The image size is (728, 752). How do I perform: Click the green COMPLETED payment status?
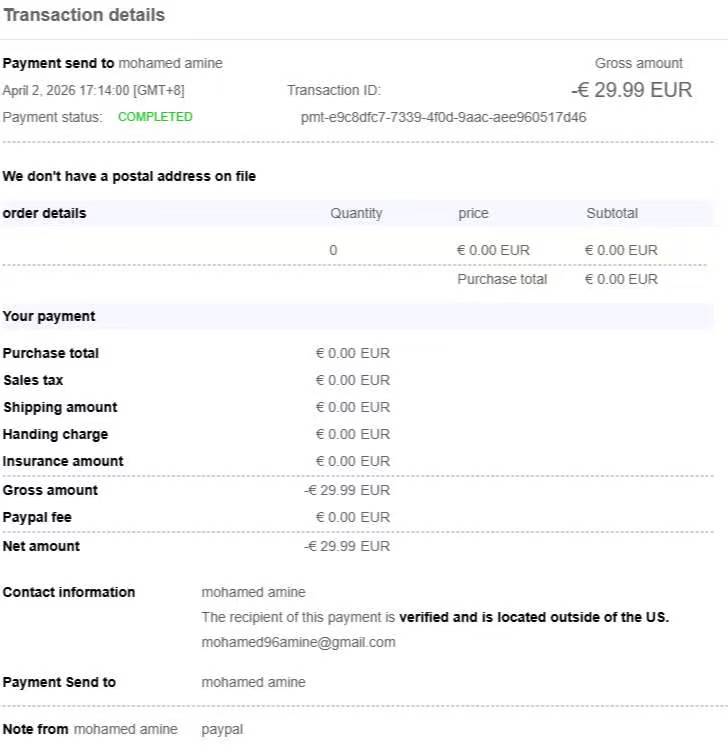tap(155, 117)
